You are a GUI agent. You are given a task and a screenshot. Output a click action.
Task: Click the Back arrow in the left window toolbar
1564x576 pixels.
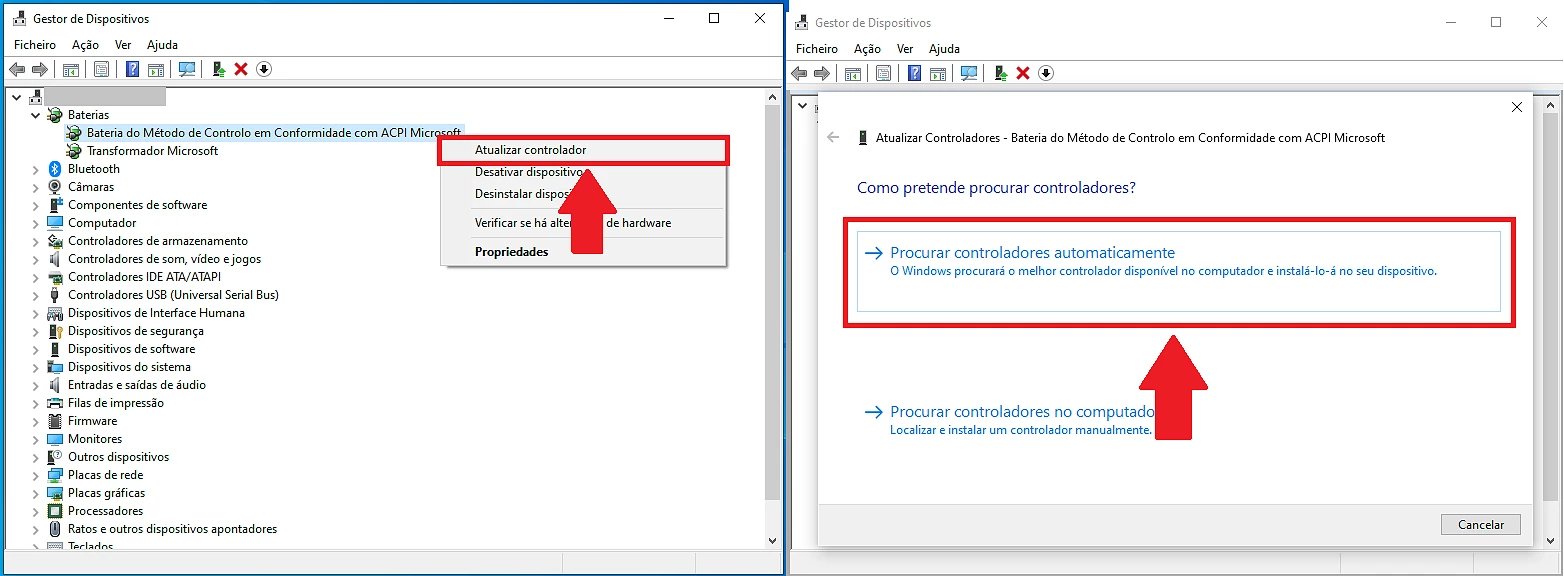17,69
